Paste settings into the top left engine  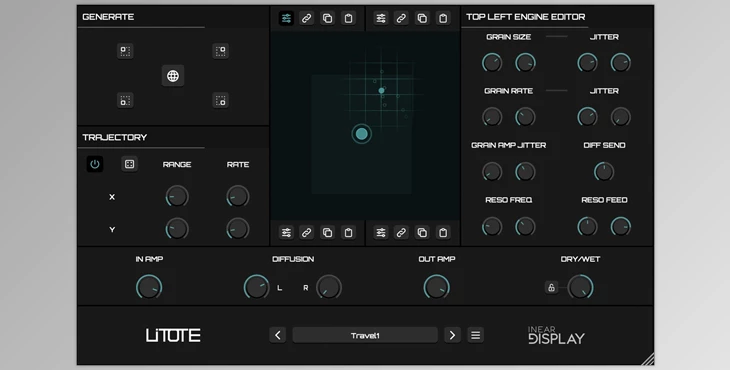(x=348, y=18)
